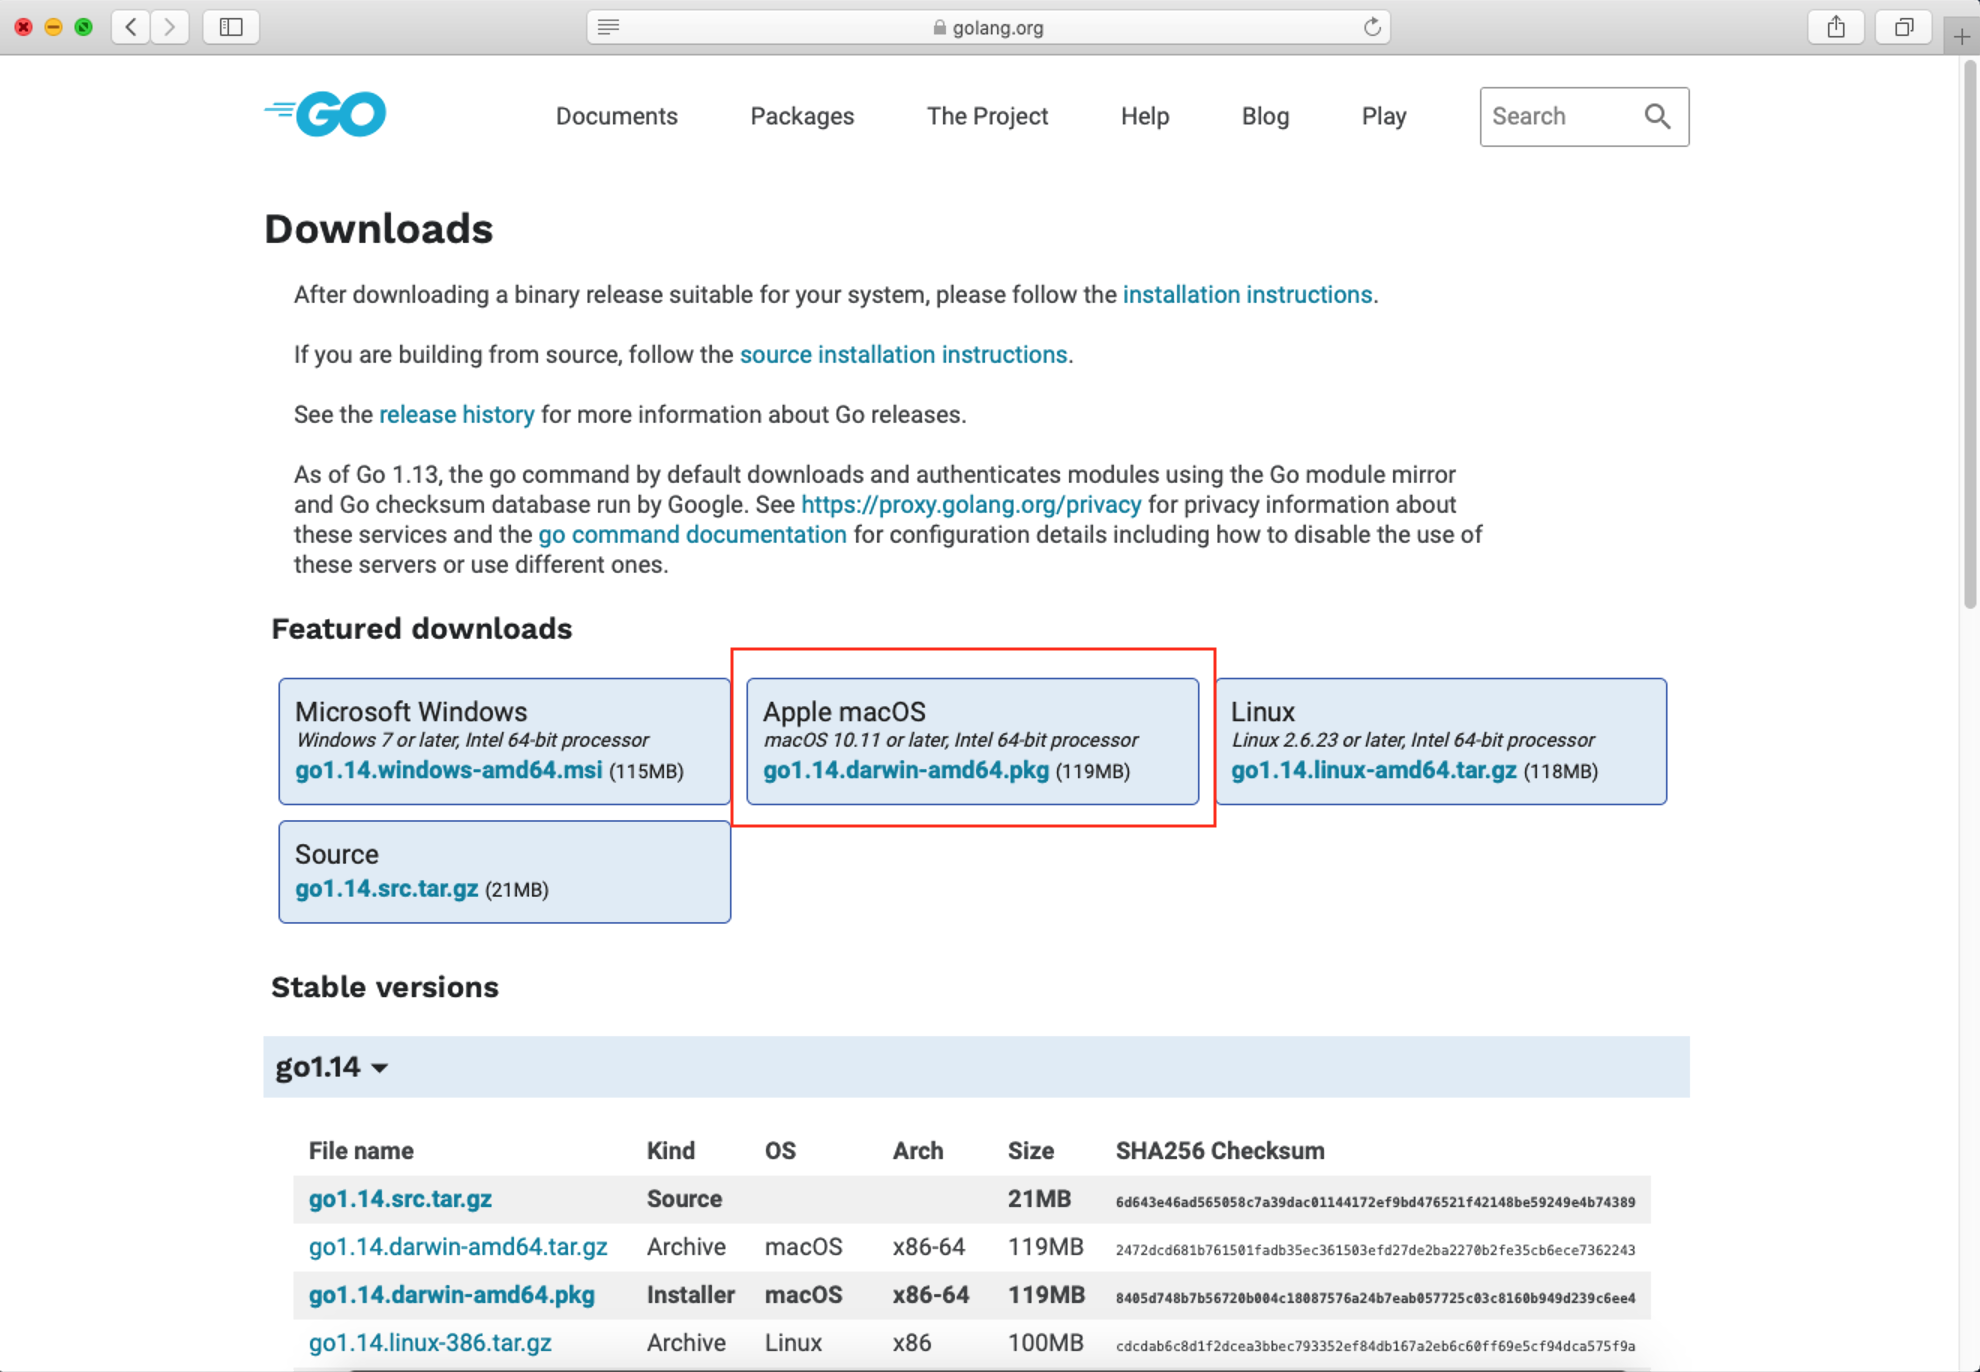The width and height of the screenshot is (1980, 1372).
Task: Open the Blog menu item
Action: [1265, 116]
